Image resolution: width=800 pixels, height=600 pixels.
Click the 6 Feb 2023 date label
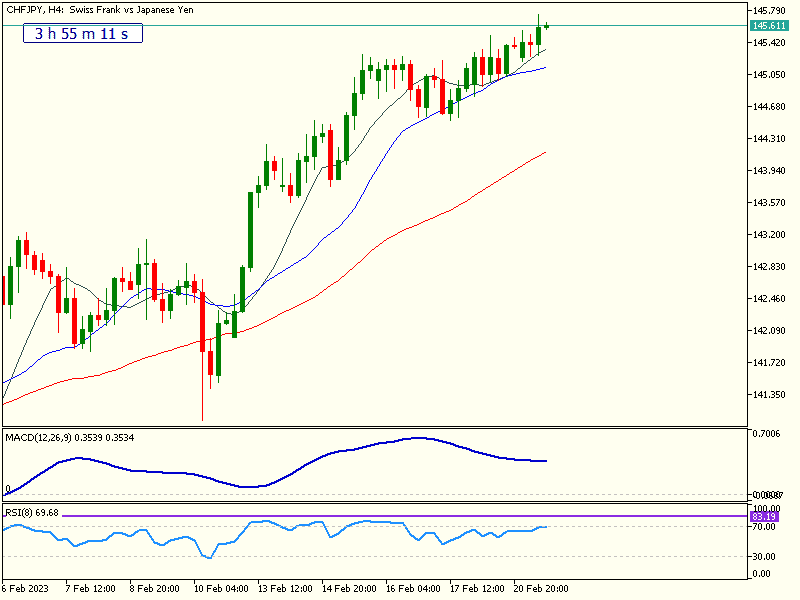click(25, 589)
